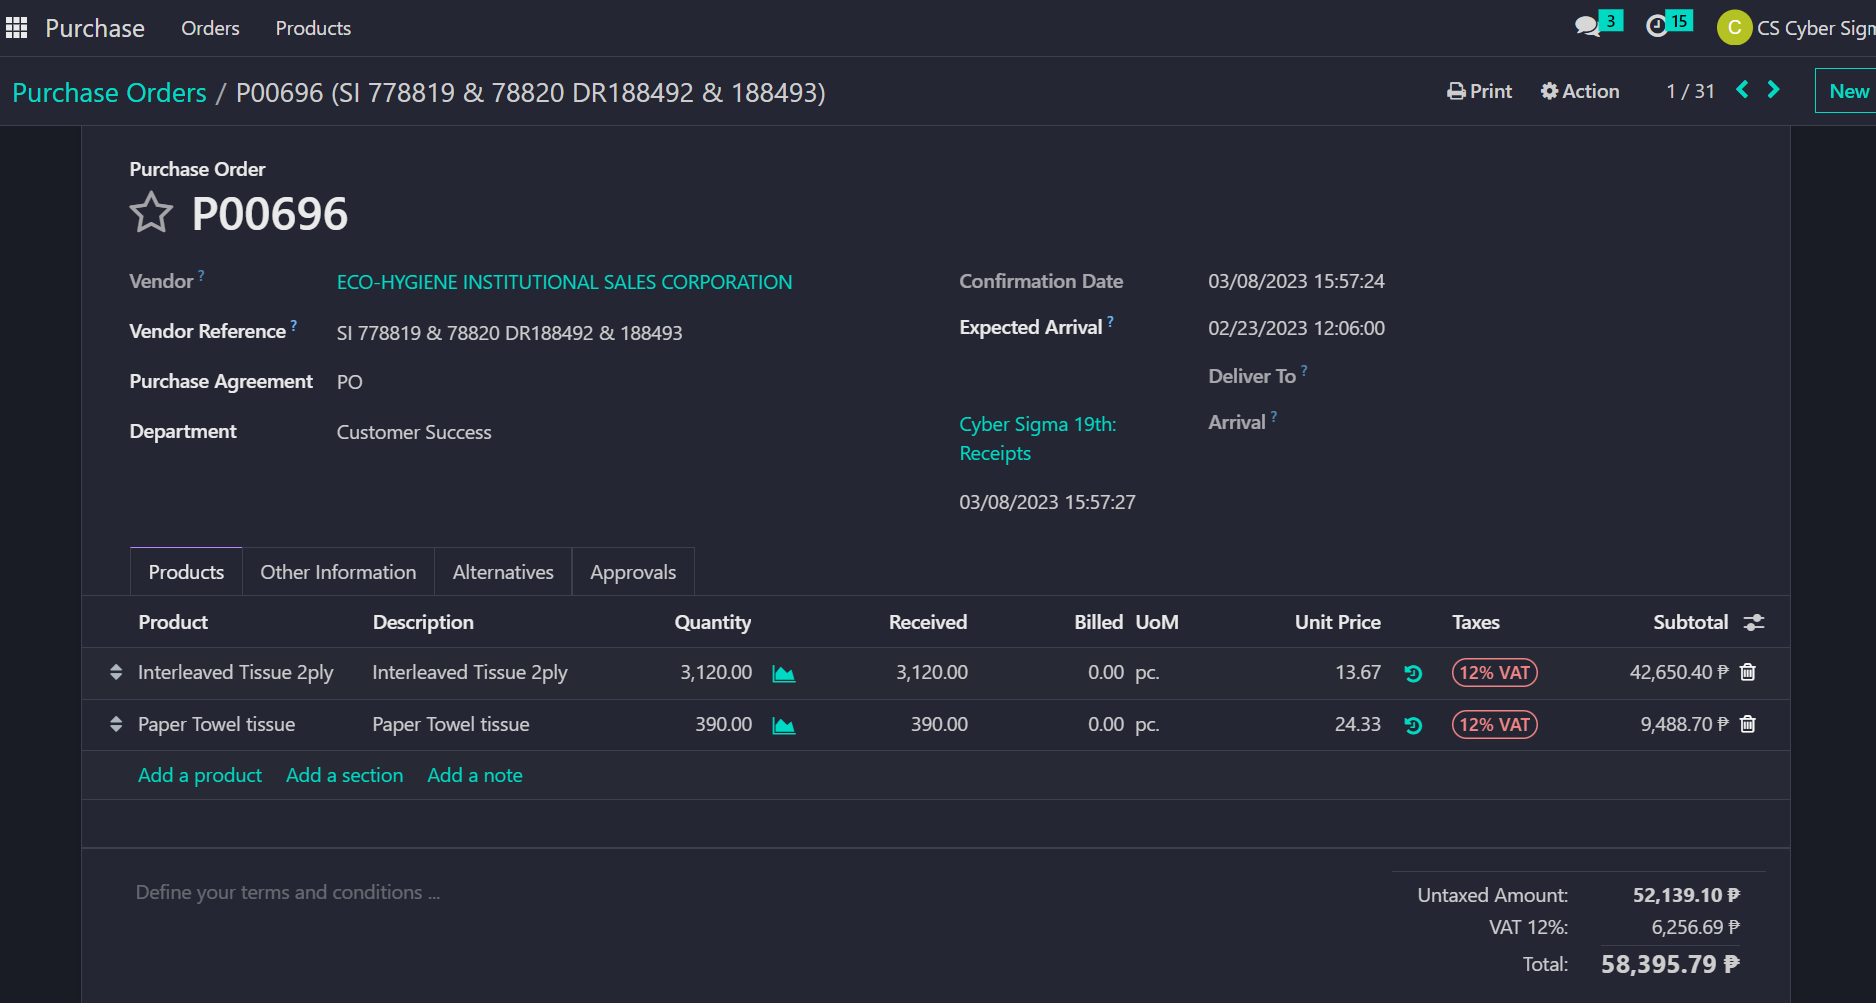Delete the Interleaved Tissue 2ply line
This screenshot has width=1876, height=1003.
1748,672
